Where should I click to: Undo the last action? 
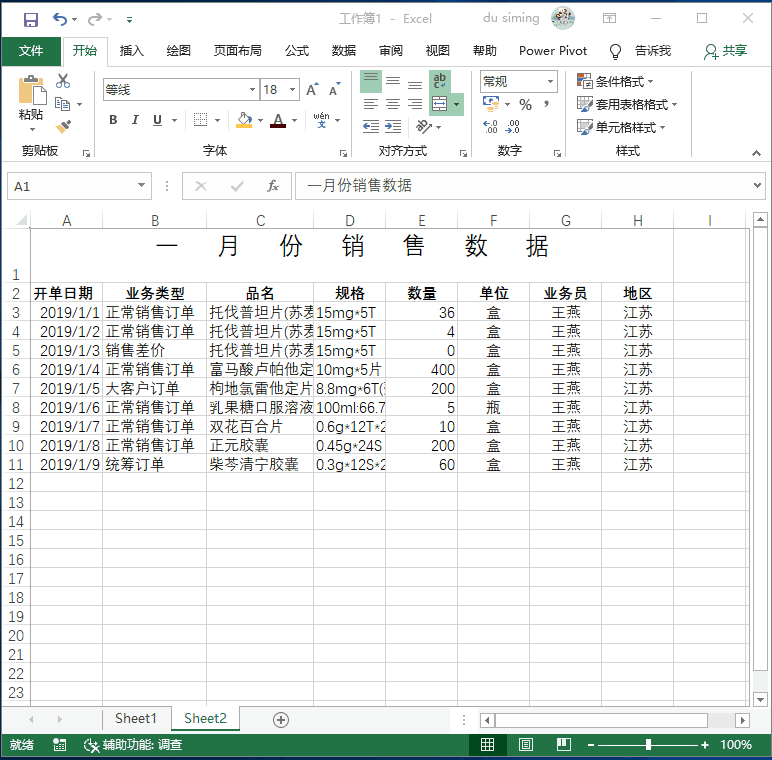point(60,20)
